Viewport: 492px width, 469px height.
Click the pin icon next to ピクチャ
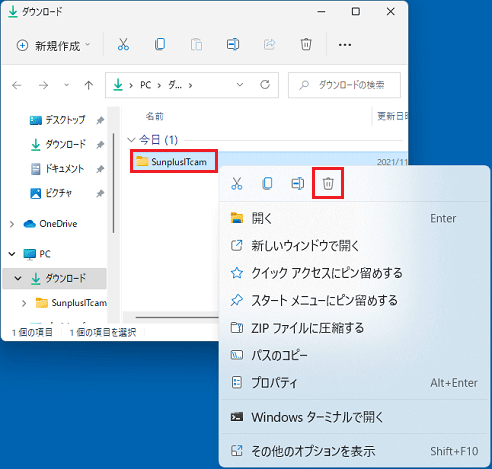pyautogui.click(x=100, y=194)
